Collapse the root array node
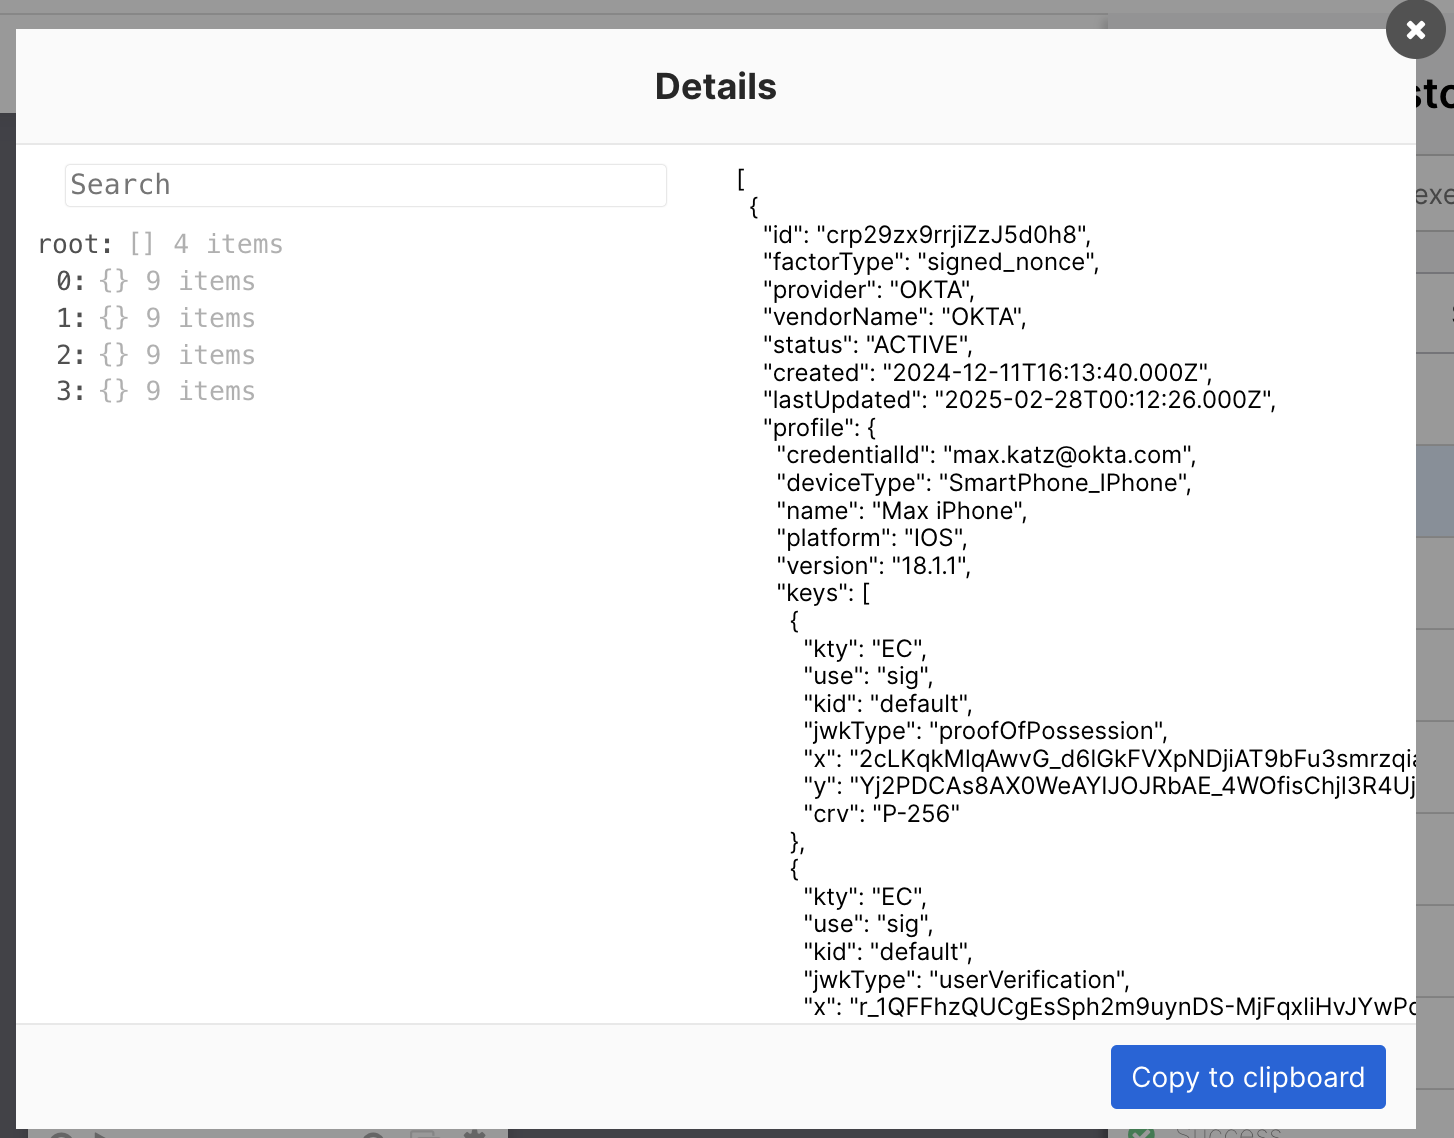 click(x=75, y=244)
